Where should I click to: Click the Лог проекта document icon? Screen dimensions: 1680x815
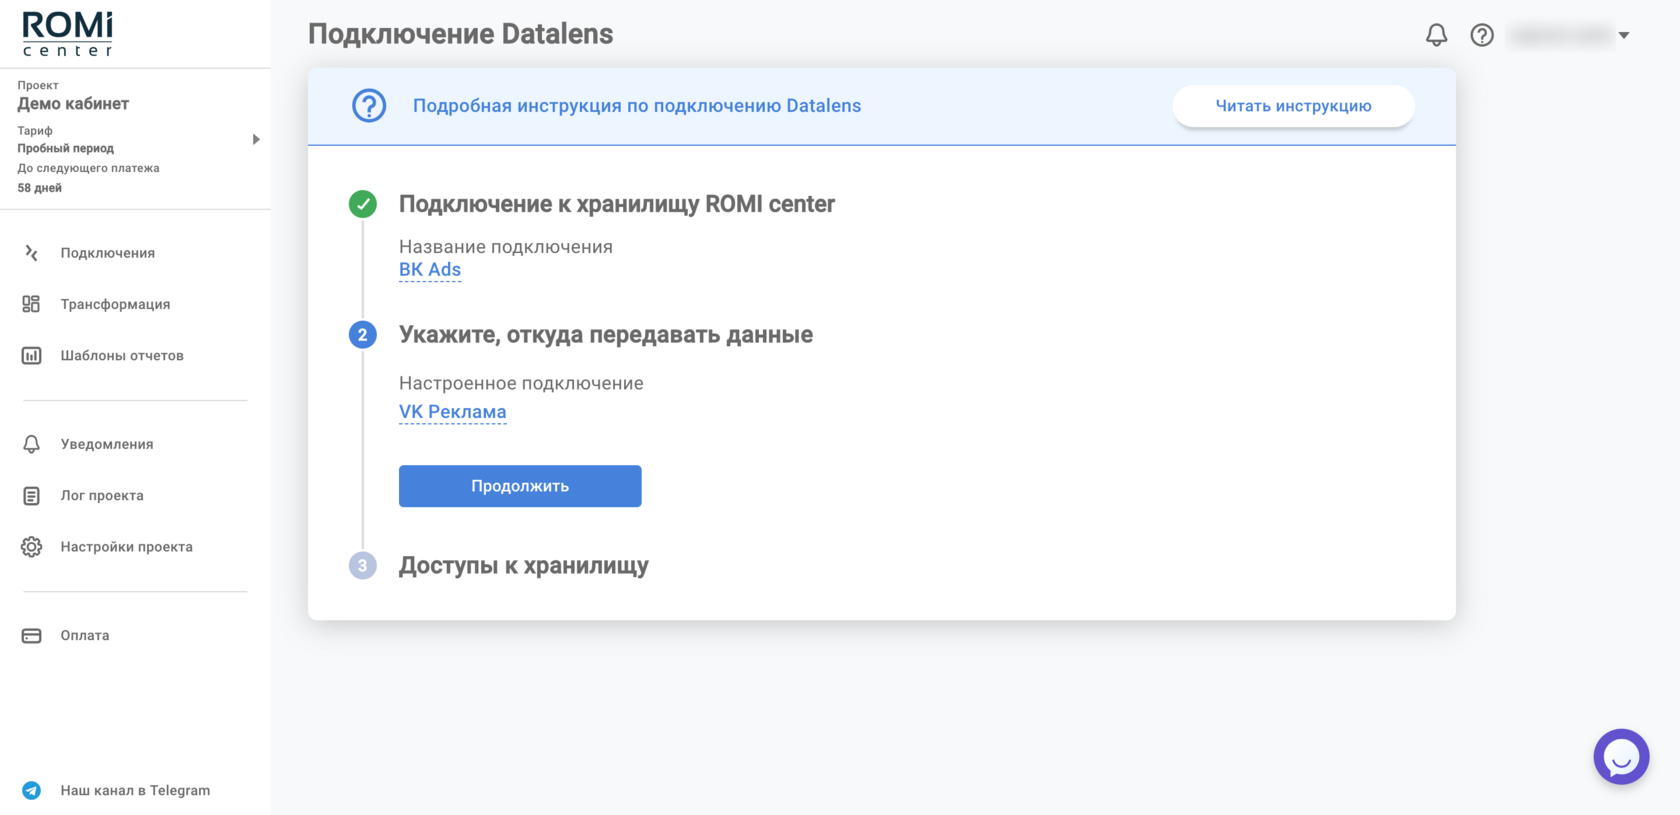coord(32,495)
